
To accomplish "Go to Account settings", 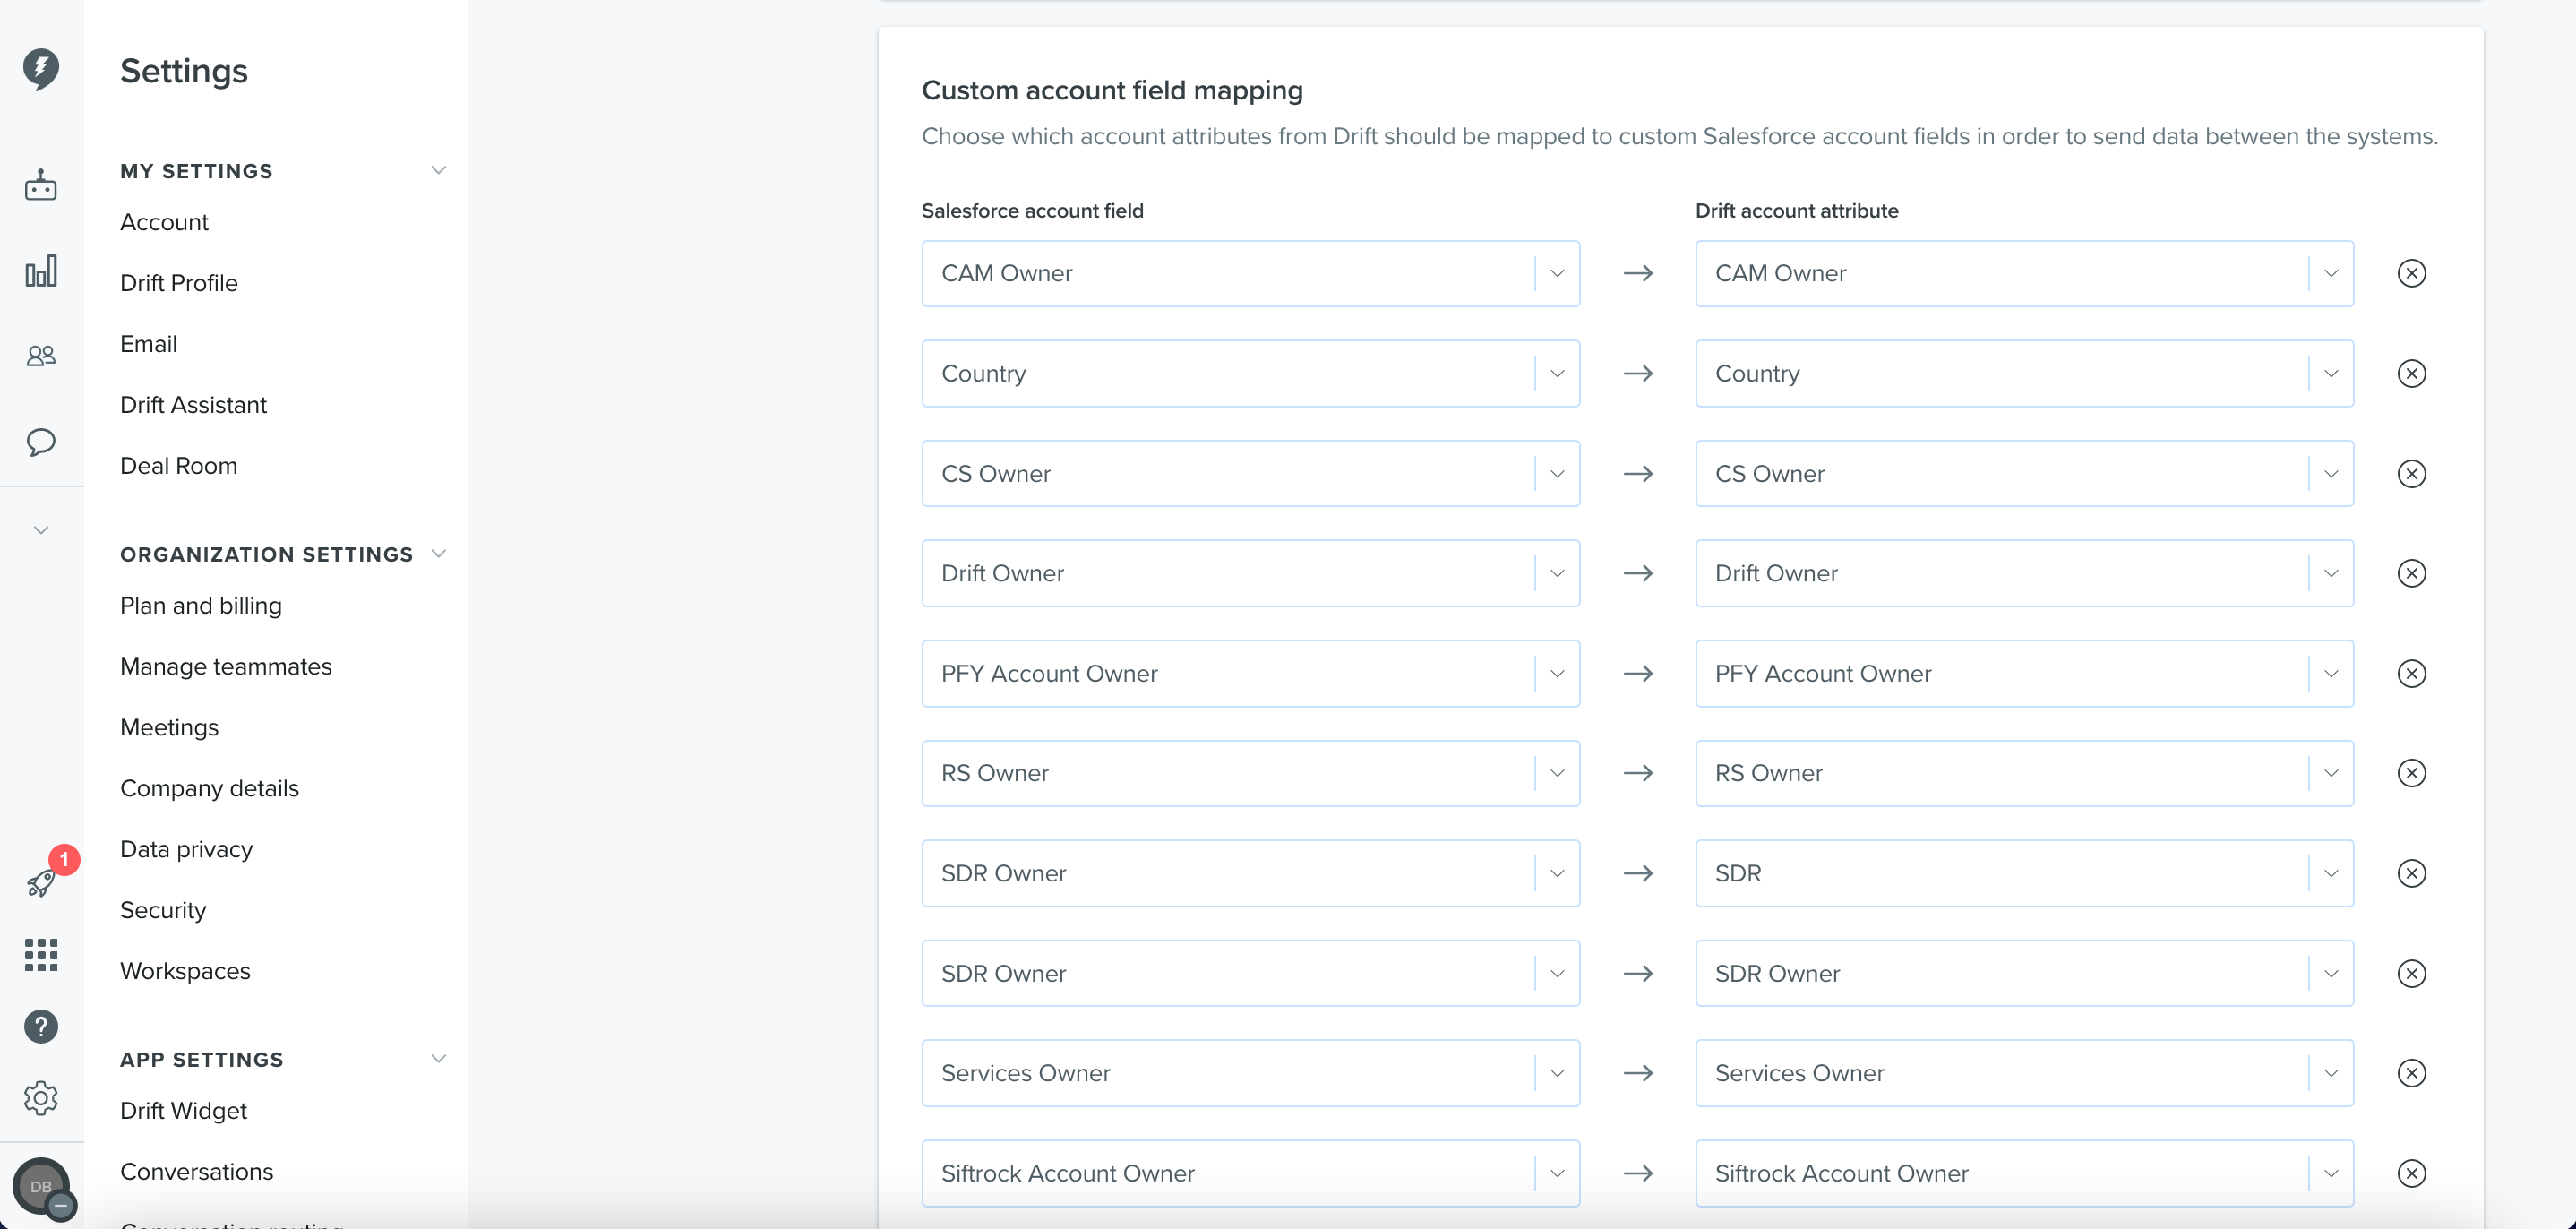I will (x=164, y=222).
